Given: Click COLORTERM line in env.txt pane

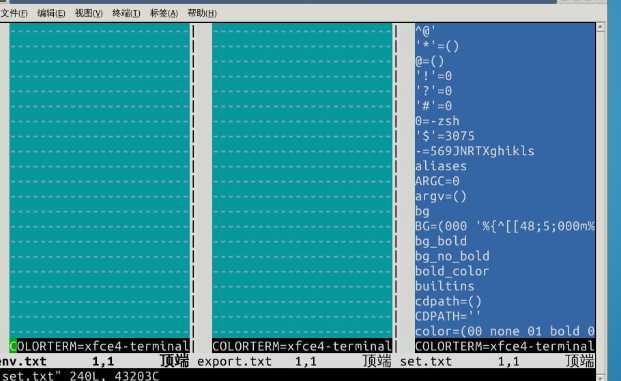Looking at the screenshot, I should tap(99, 346).
